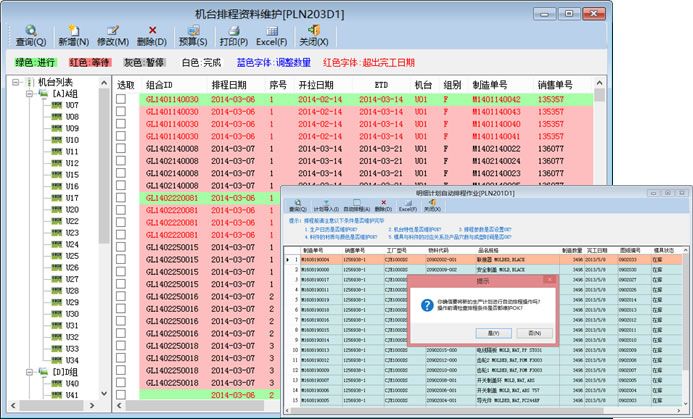Click the 模具状态 column header in PLN201D1 grid

click(663, 250)
